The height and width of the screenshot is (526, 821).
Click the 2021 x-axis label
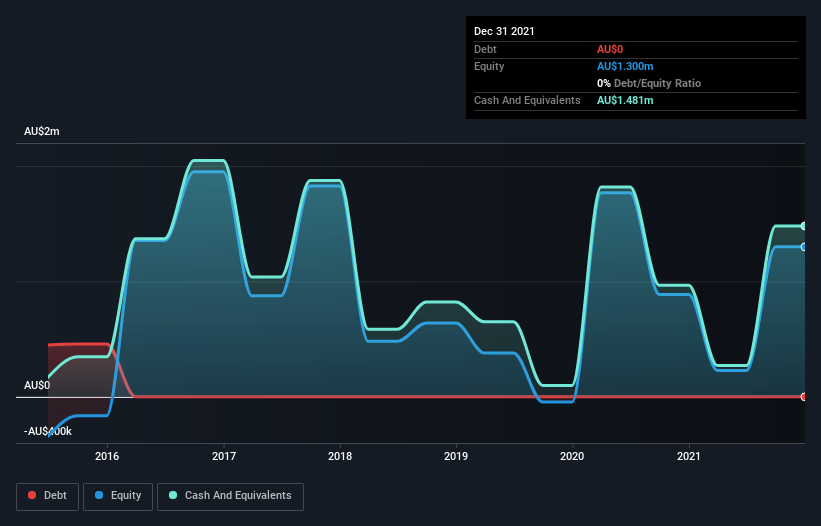point(689,456)
